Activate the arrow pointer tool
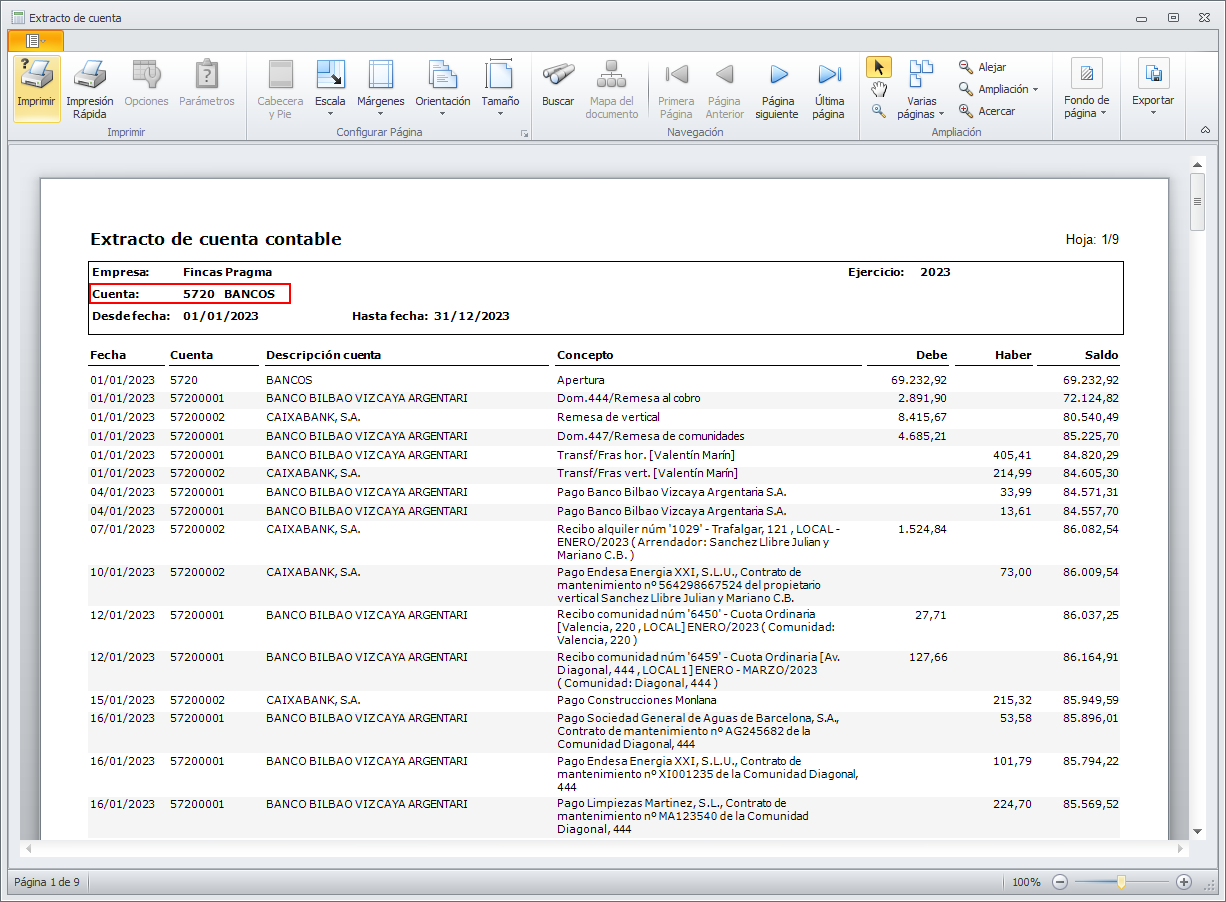The image size is (1226, 902). [x=879, y=67]
